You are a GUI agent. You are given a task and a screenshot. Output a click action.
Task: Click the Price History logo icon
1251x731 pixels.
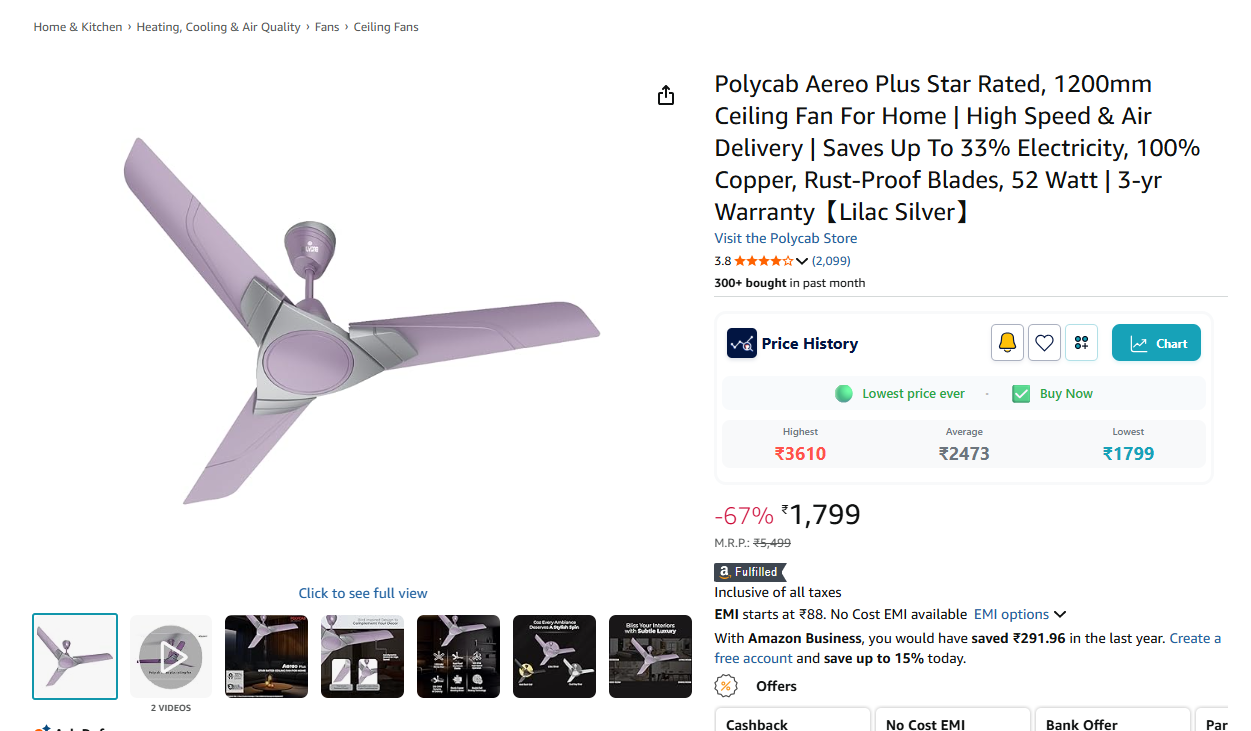pyautogui.click(x=741, y=343)
